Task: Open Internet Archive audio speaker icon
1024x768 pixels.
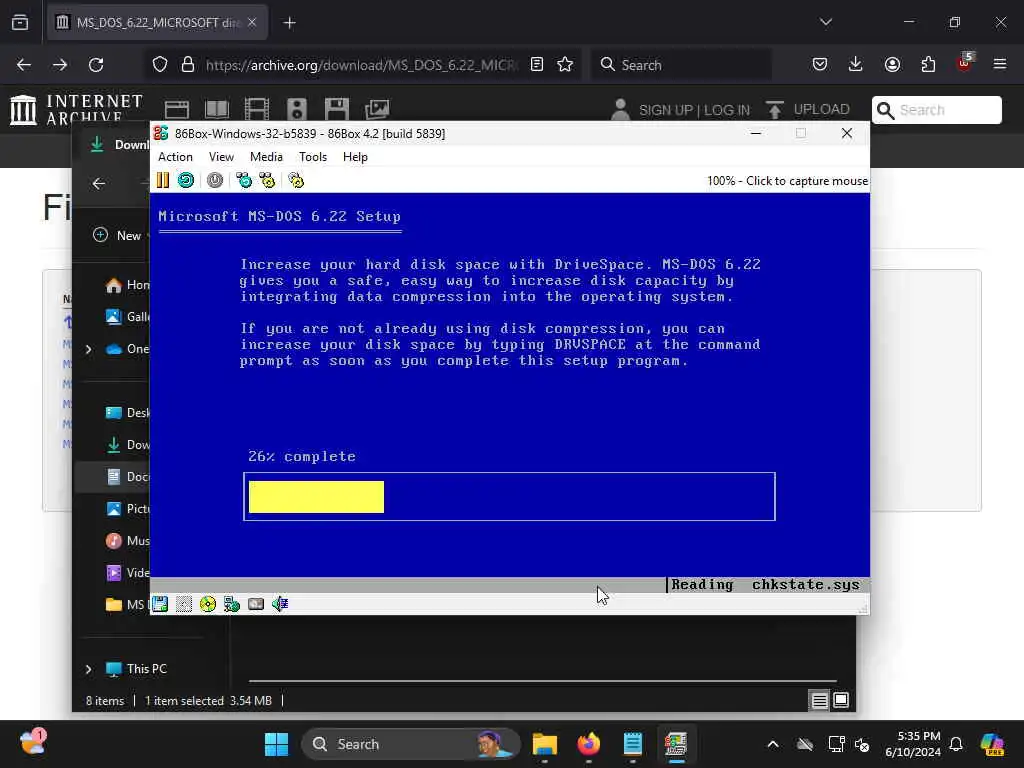Action: pos(297,109)
